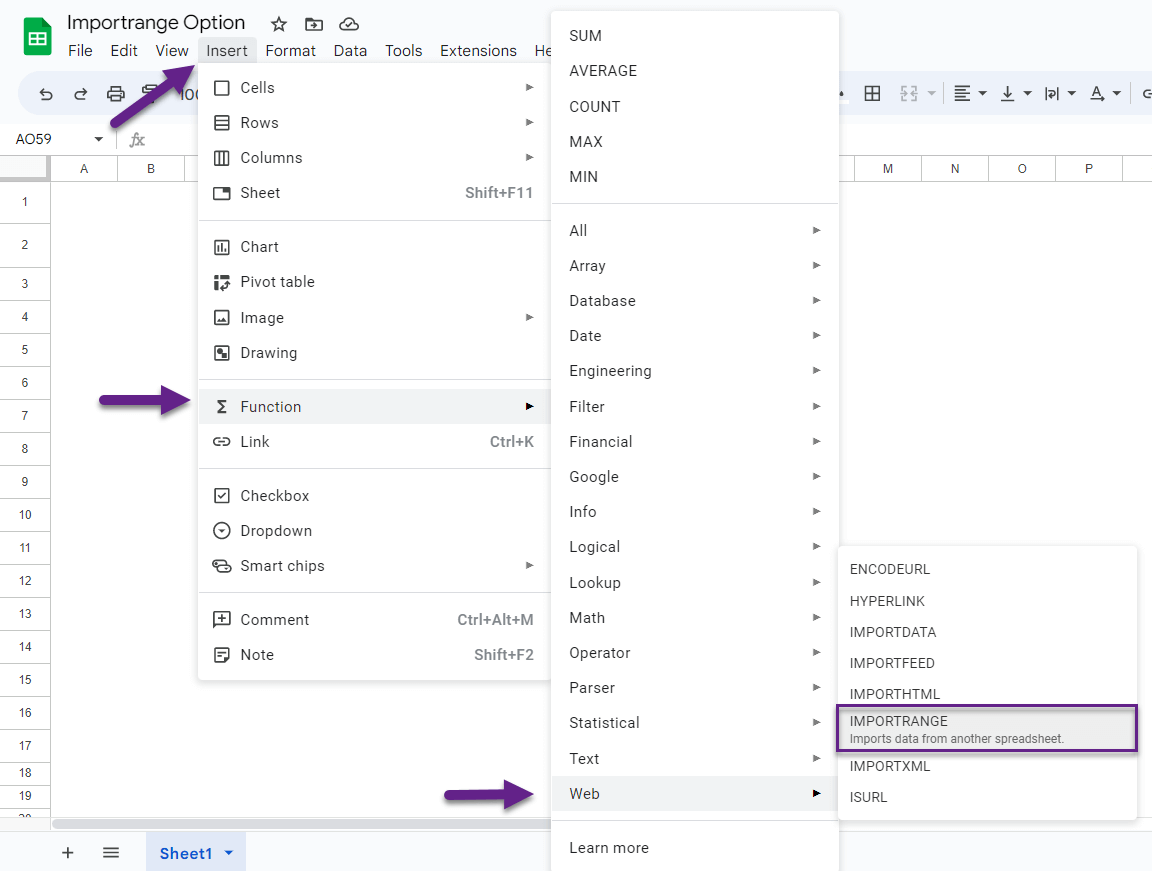Click the Undo icon
Screen dimensions: 1152x871
coord(46,93)
